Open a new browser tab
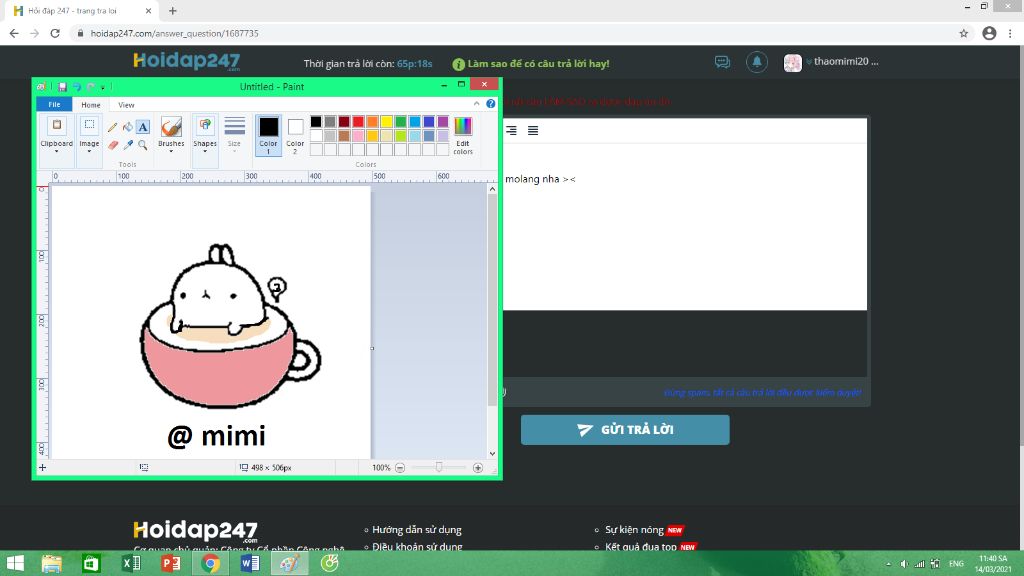The image size is (1024, 576). 172,11
